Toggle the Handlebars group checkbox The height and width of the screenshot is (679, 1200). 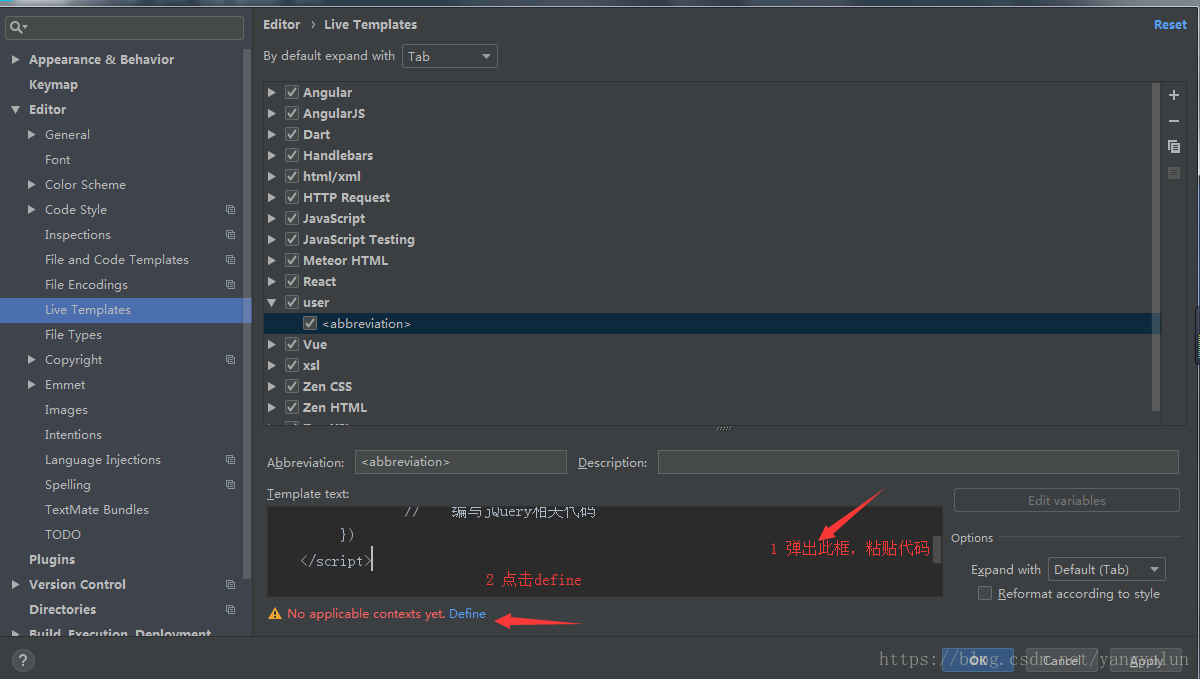click(292, 155)
